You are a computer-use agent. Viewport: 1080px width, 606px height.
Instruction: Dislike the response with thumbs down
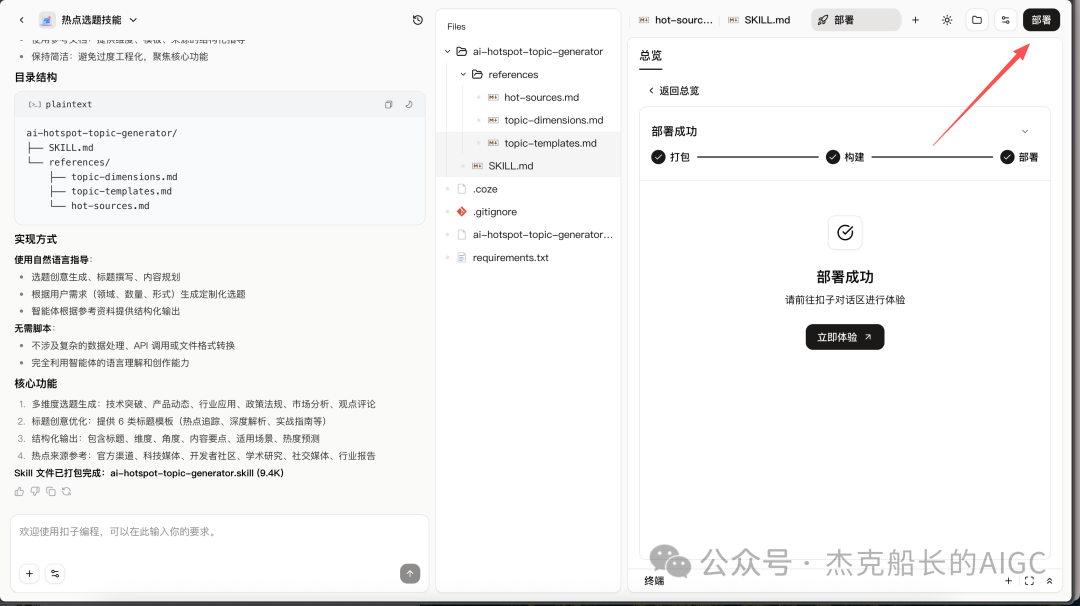click(35, 492)
